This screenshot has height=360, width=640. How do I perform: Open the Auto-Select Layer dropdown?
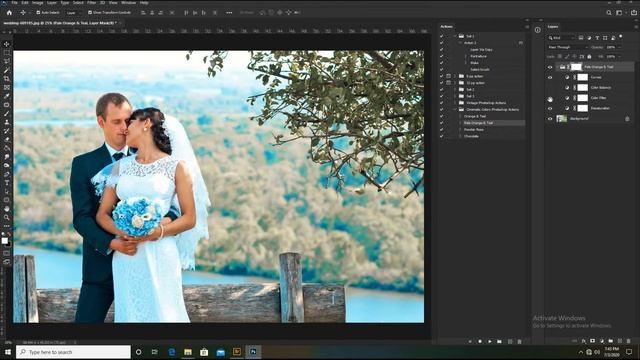[x=73, y=13]
